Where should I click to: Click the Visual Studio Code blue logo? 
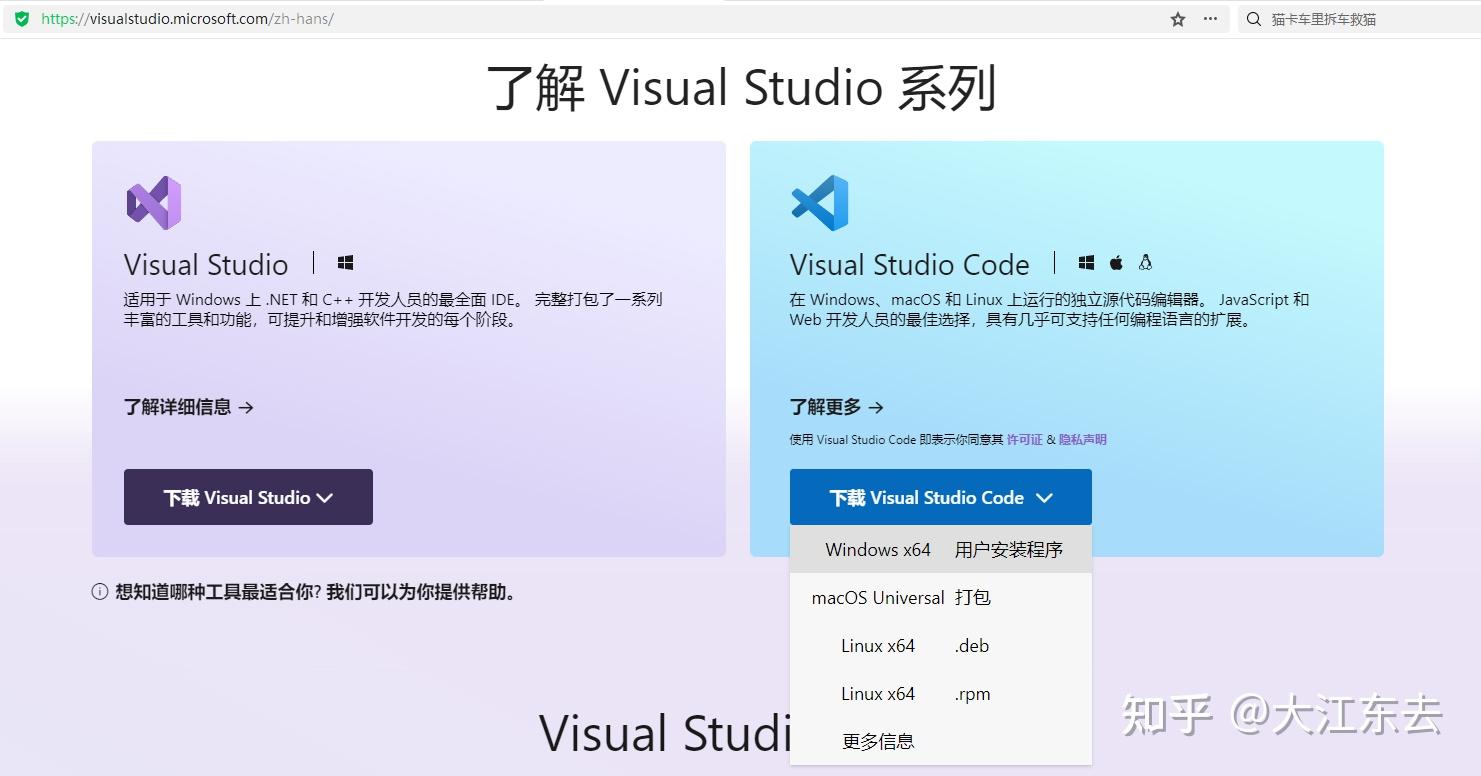819,201
